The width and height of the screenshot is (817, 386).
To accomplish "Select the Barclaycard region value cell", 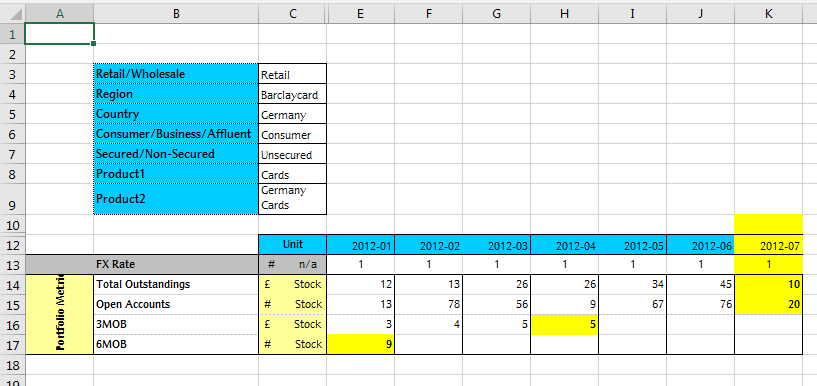I will pos(293,94).
